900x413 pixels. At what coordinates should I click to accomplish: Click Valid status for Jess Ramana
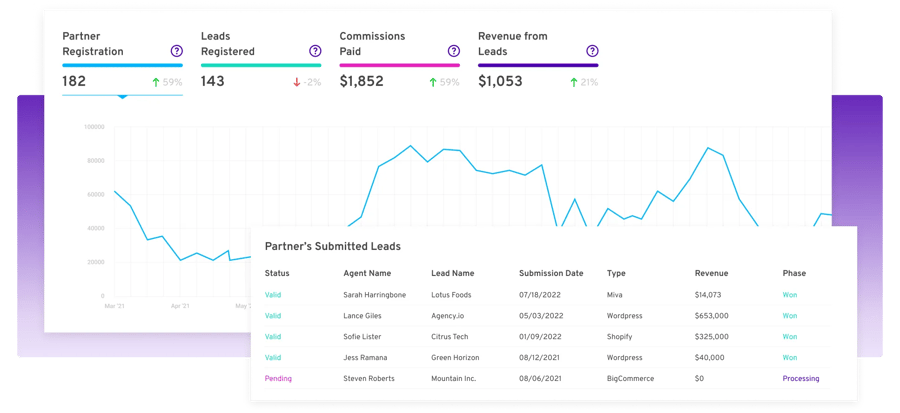[273, 357]
